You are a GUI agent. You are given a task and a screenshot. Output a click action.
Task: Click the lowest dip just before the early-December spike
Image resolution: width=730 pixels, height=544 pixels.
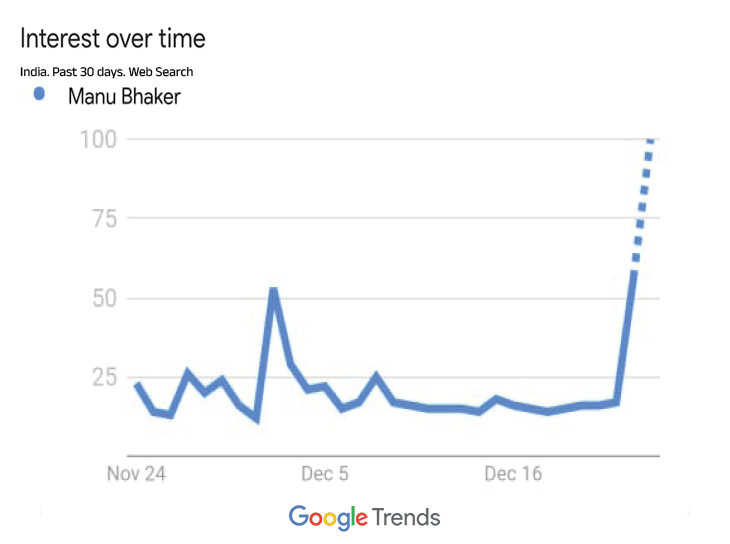tap(257, 418)
